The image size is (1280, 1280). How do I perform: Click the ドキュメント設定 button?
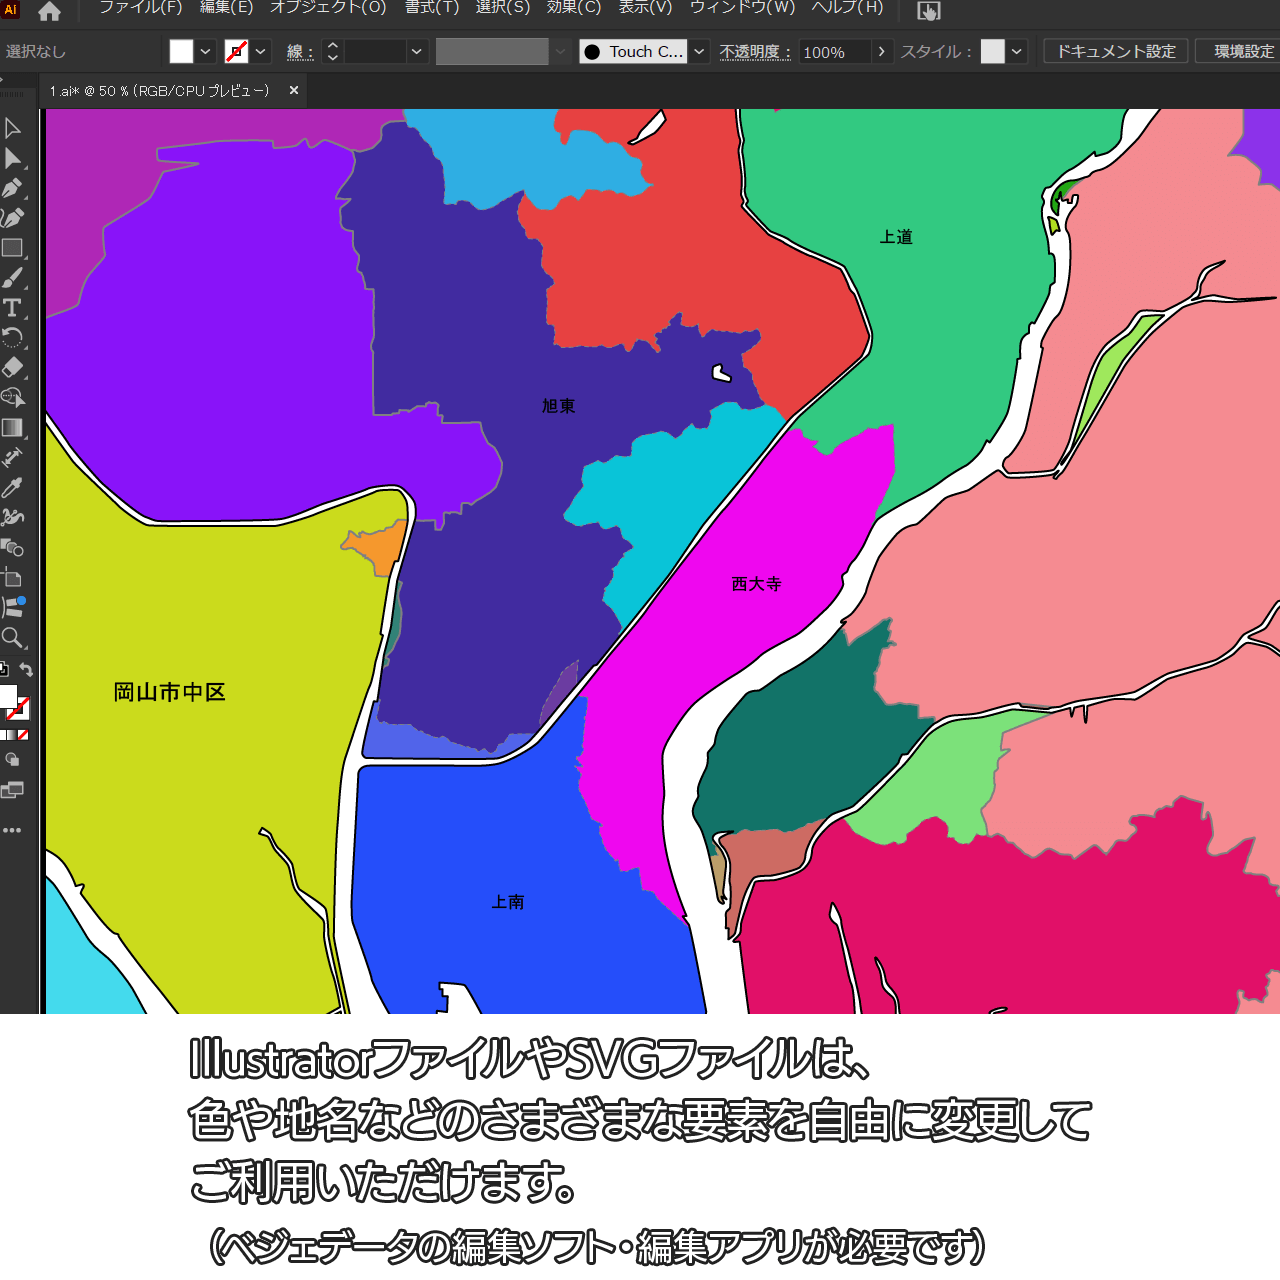(1116, 52)
